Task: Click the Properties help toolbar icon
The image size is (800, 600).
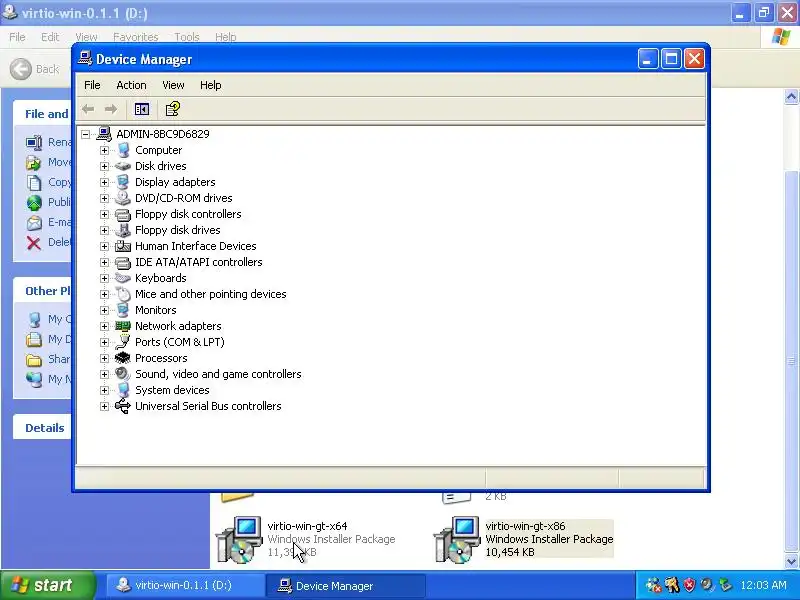Action: [x=172, y=109]
